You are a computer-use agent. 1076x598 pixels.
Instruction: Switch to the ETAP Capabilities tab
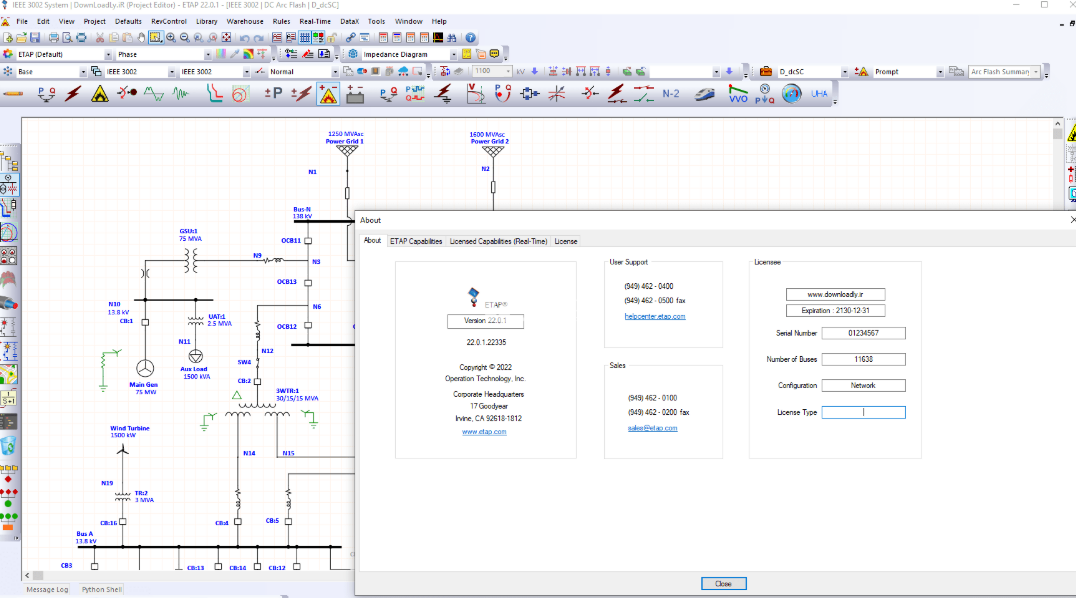pyautogui.click(x=416, y=241)
